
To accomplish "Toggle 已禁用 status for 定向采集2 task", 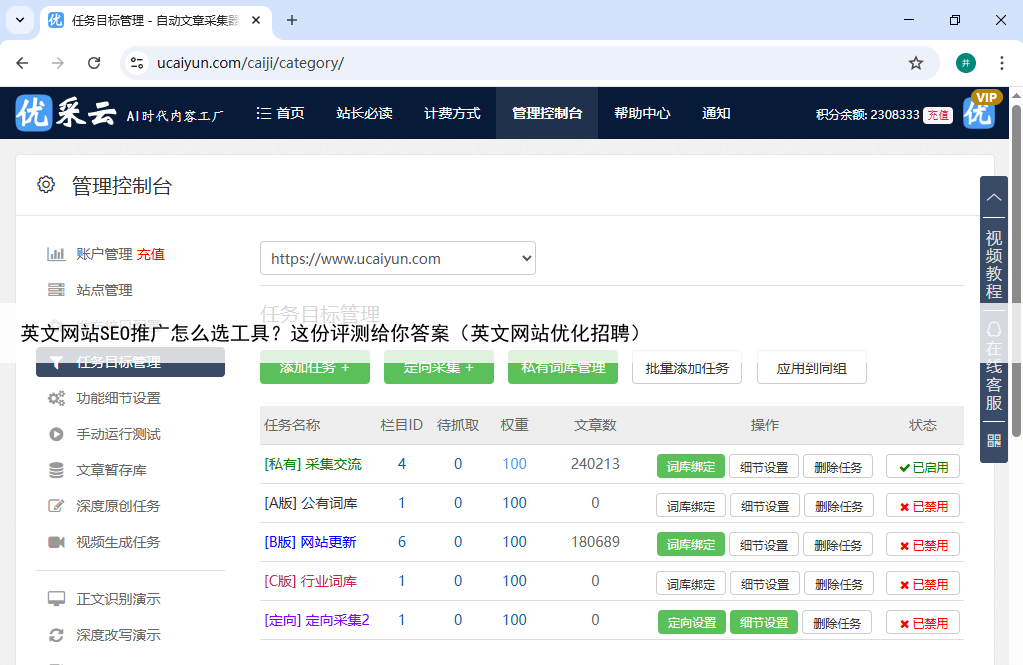I will (x=922, y=623).
